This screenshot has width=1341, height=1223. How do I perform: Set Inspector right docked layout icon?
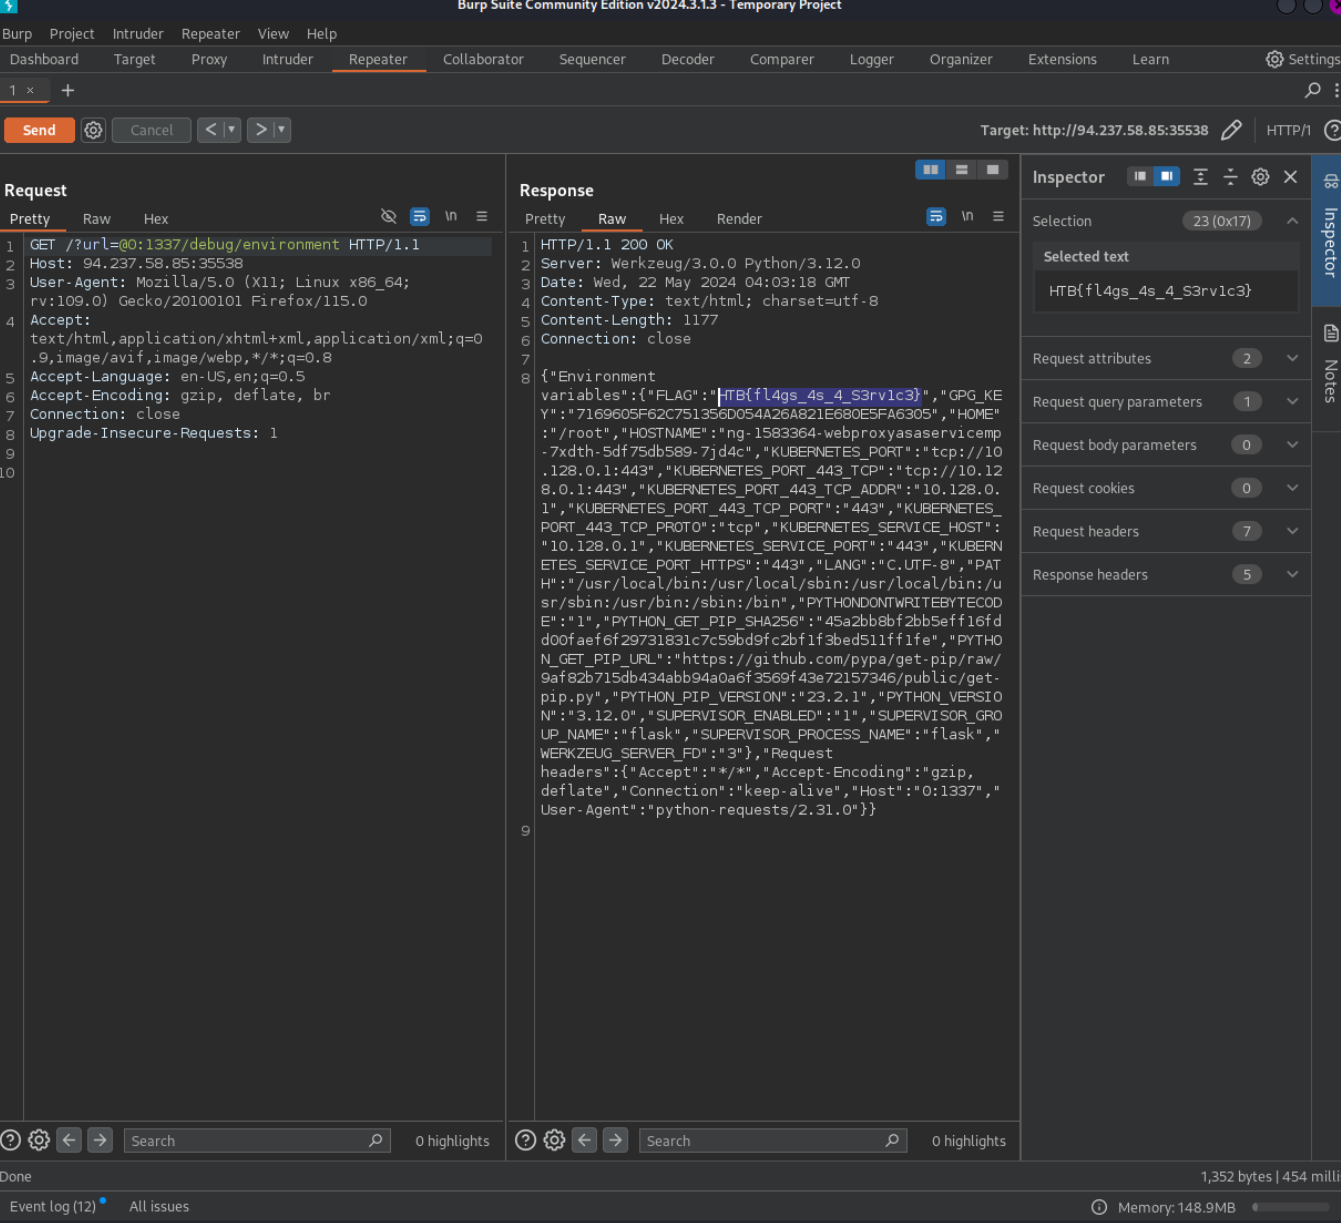point(1167,176)
